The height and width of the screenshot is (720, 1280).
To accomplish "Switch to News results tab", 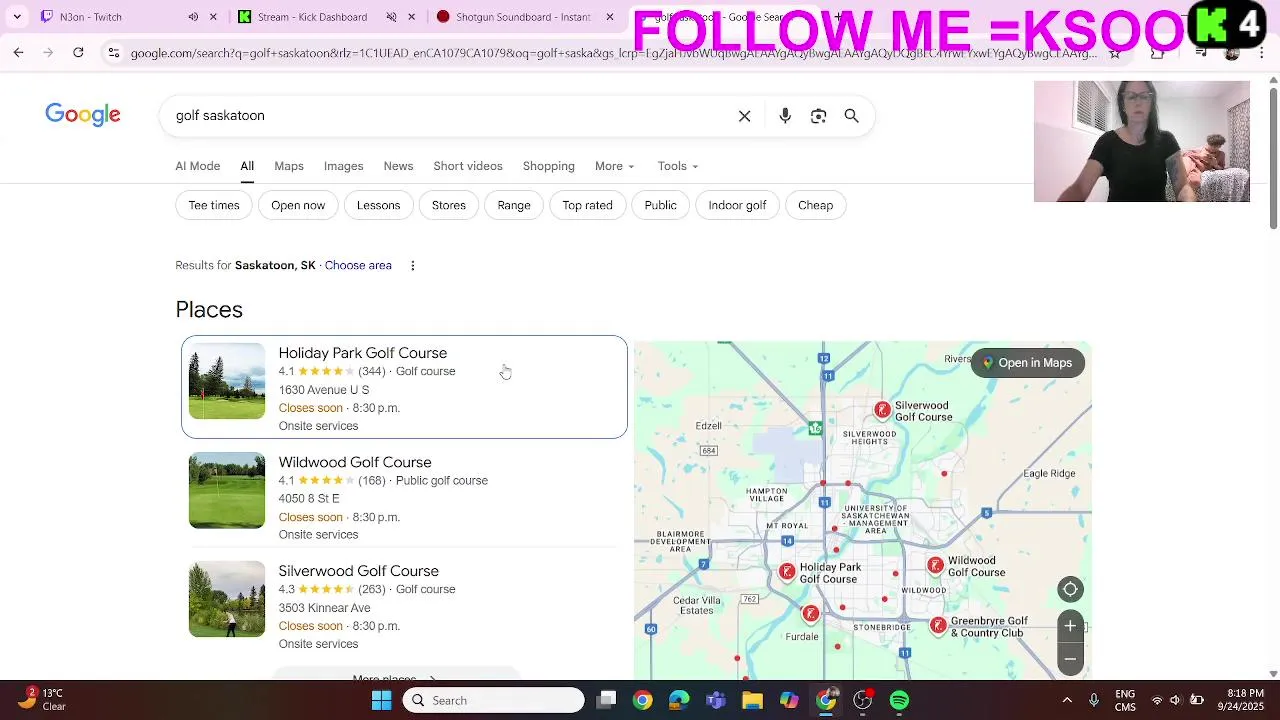I will click(398, 166).
